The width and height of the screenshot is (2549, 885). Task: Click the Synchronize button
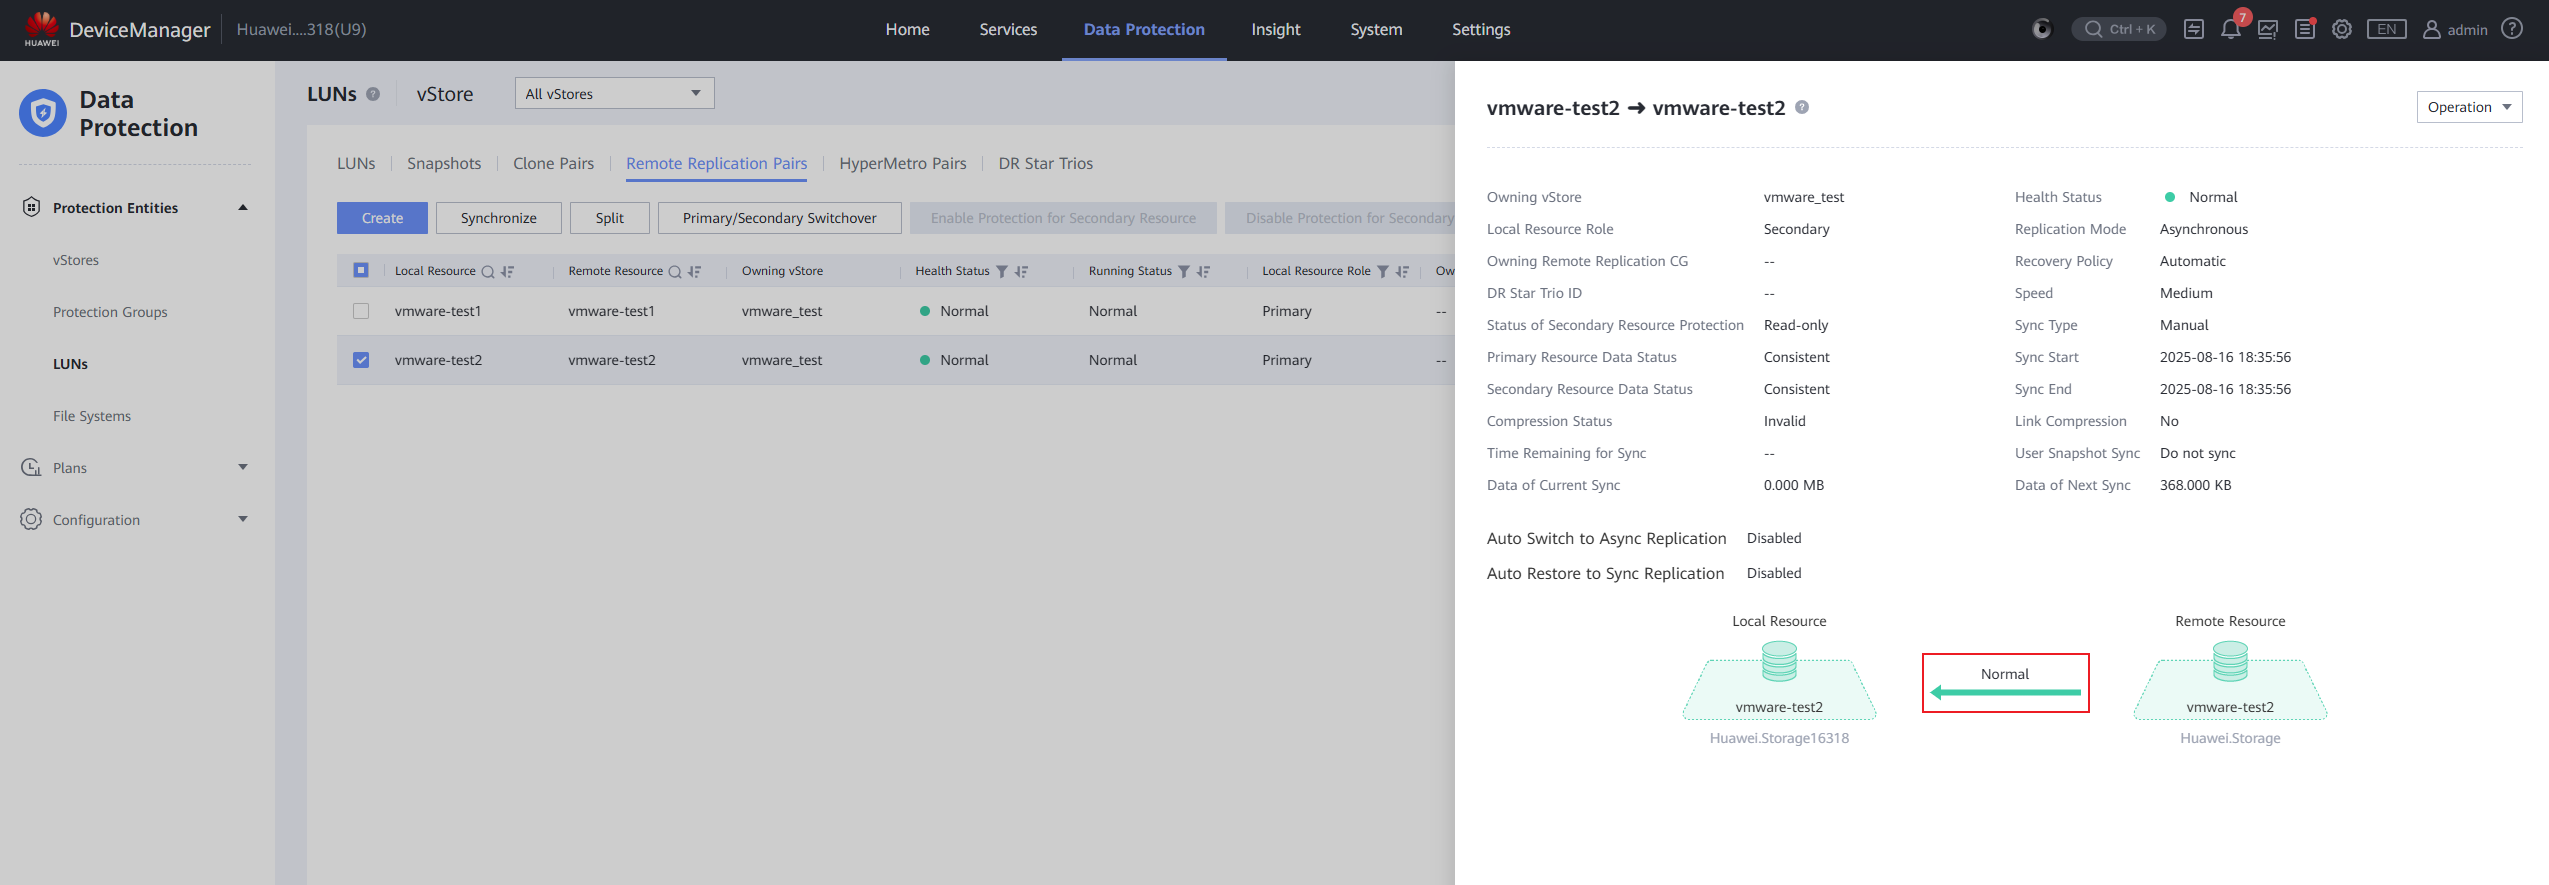point(498,218)
